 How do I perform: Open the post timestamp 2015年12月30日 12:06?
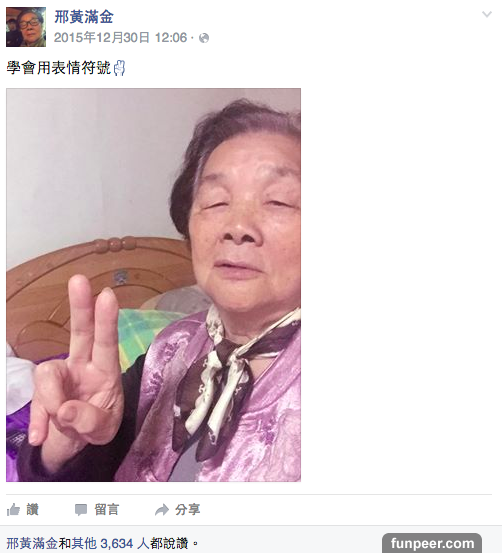[120, 38]
